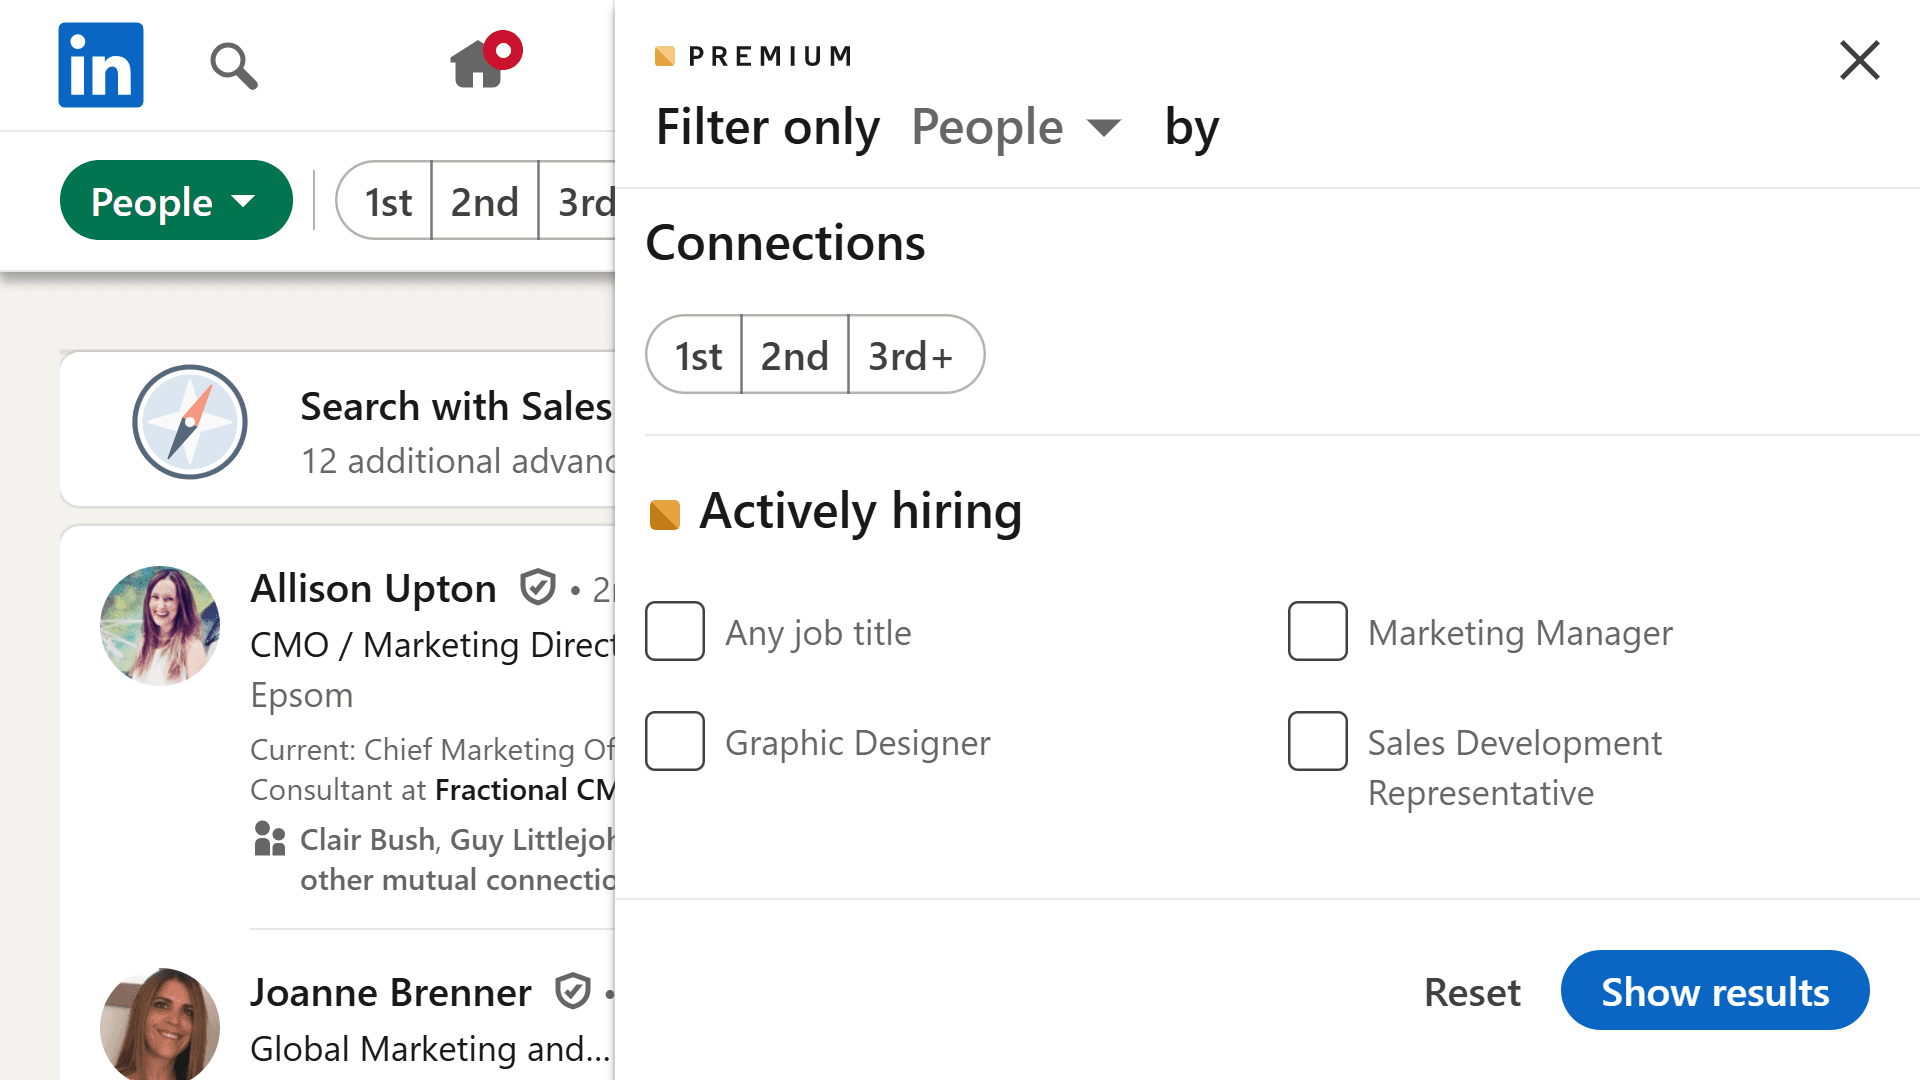Click the Actively hiring premium square icon
The image size is (1920, 1080).
point(664,512)
